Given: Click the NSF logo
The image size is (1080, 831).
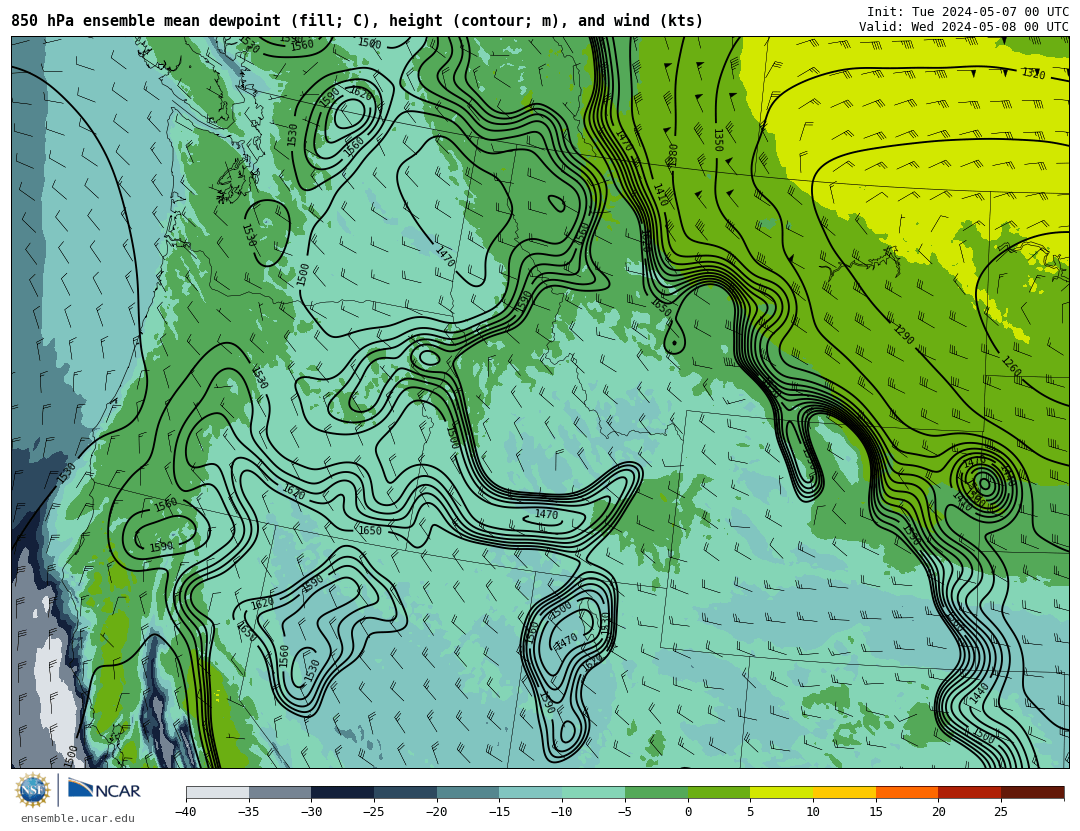Looking at the screenshot, I should coord(33,790).
